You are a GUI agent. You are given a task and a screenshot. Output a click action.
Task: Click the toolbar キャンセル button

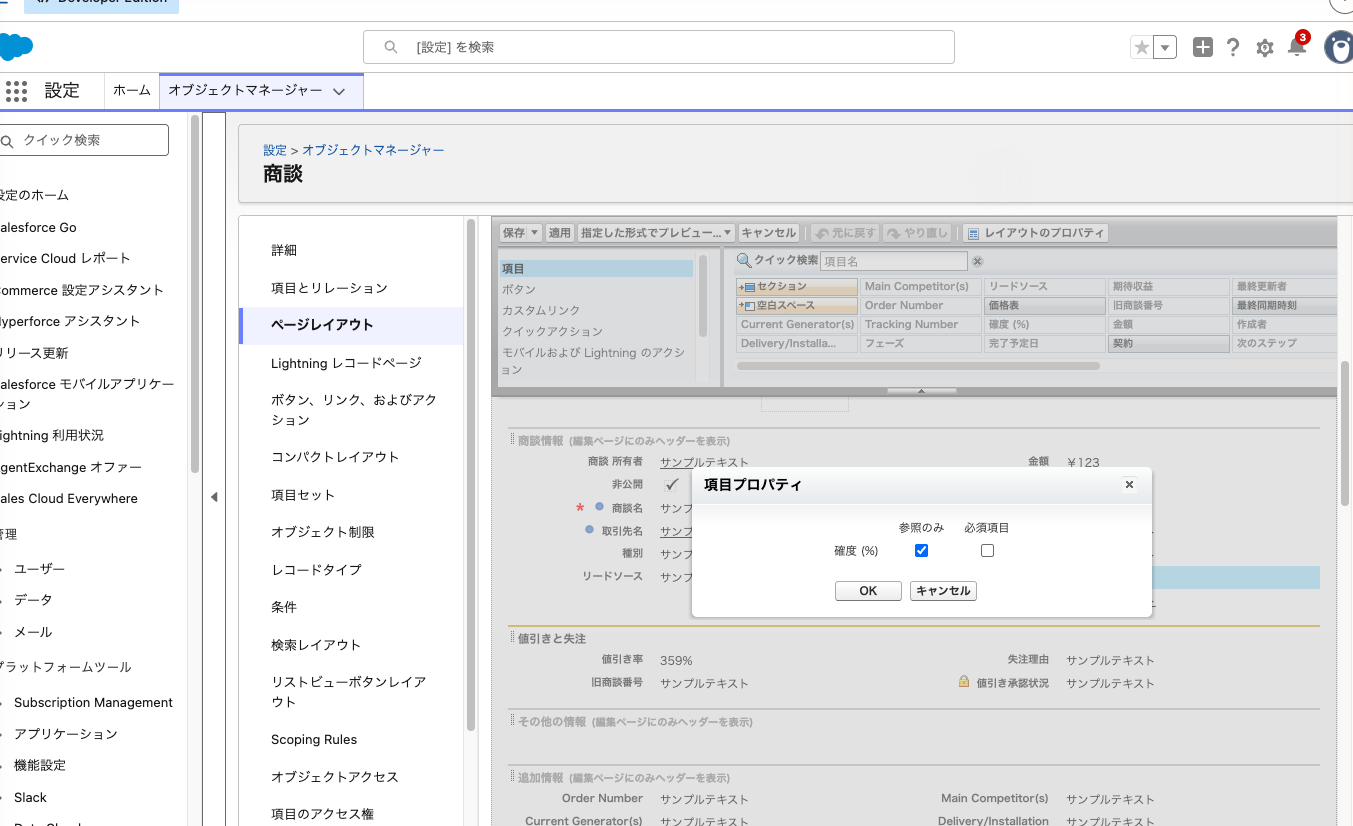click(x=769, y=233)
